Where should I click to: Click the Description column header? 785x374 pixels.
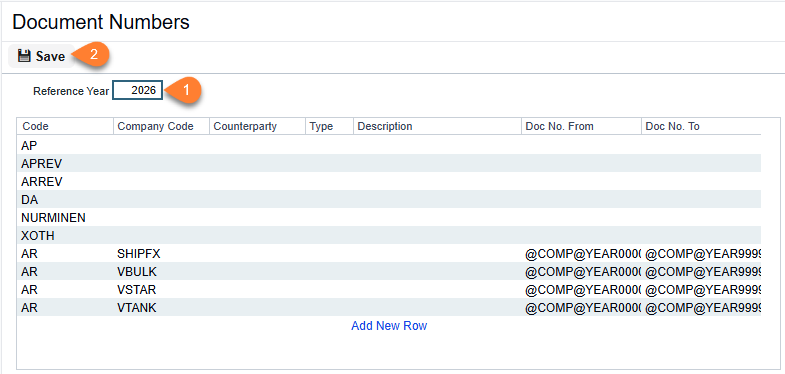coord(438,127)
